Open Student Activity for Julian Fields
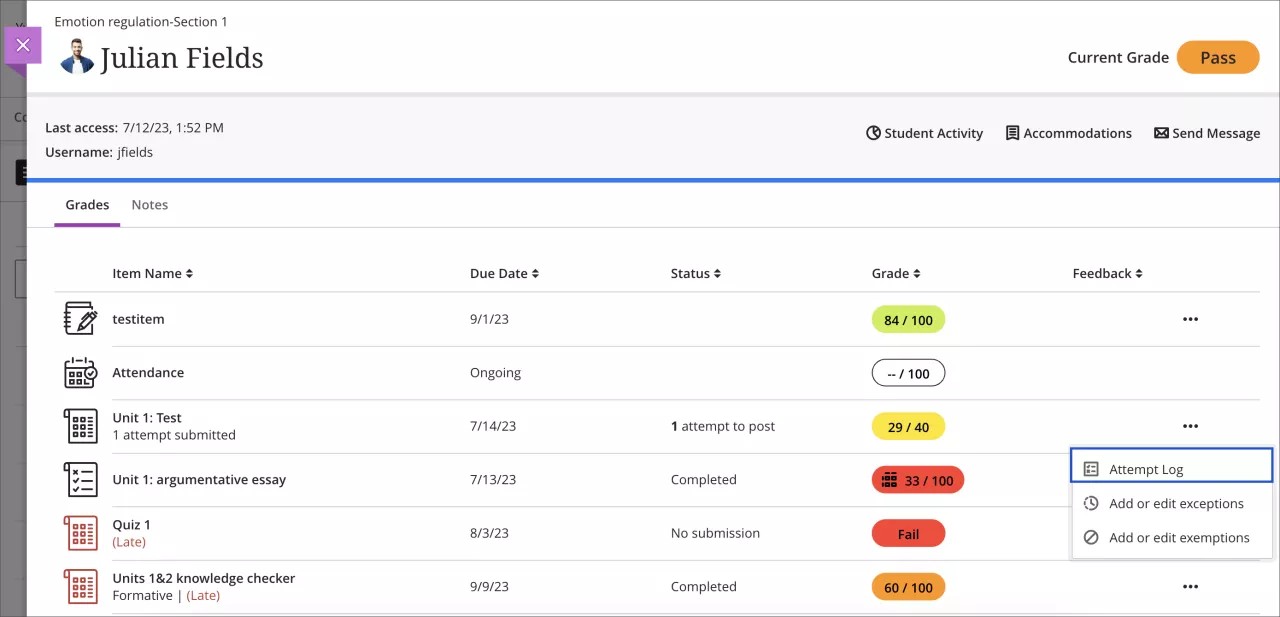Image resolution: width=1280 pixels, height=617 pixels. (924, 132)
